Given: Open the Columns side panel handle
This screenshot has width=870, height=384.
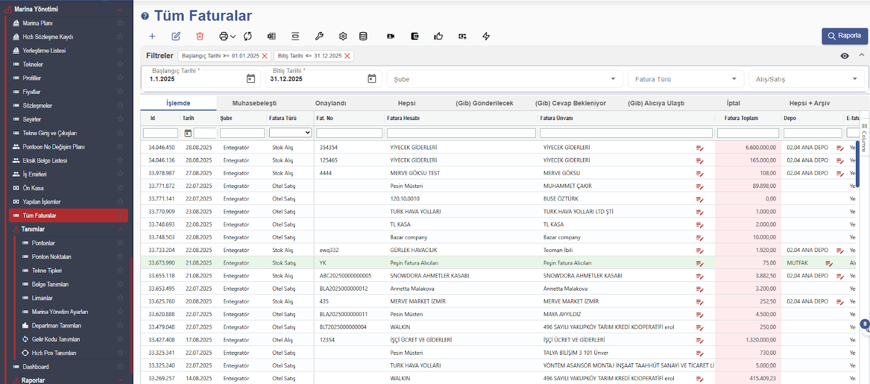Looking at the screenshot, I should [x=864, y=138].
